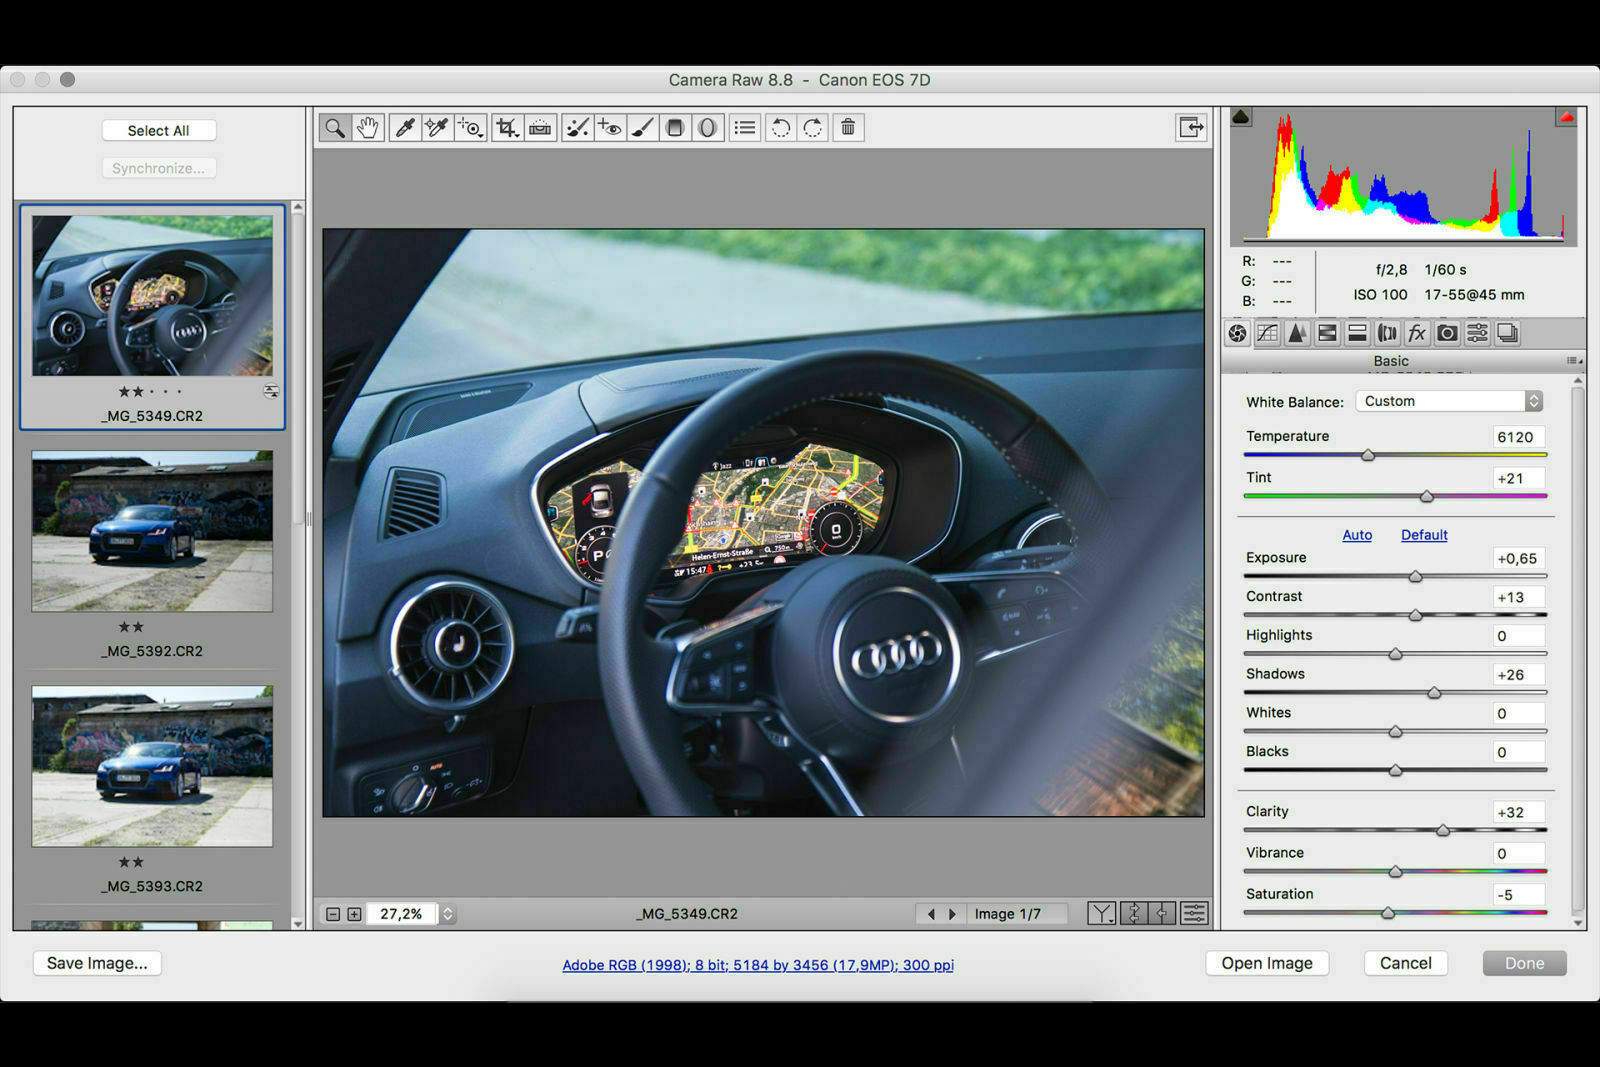
Task: Select the _MG_5392.CR2 thumbnail
Action: [x=152, y=531]
